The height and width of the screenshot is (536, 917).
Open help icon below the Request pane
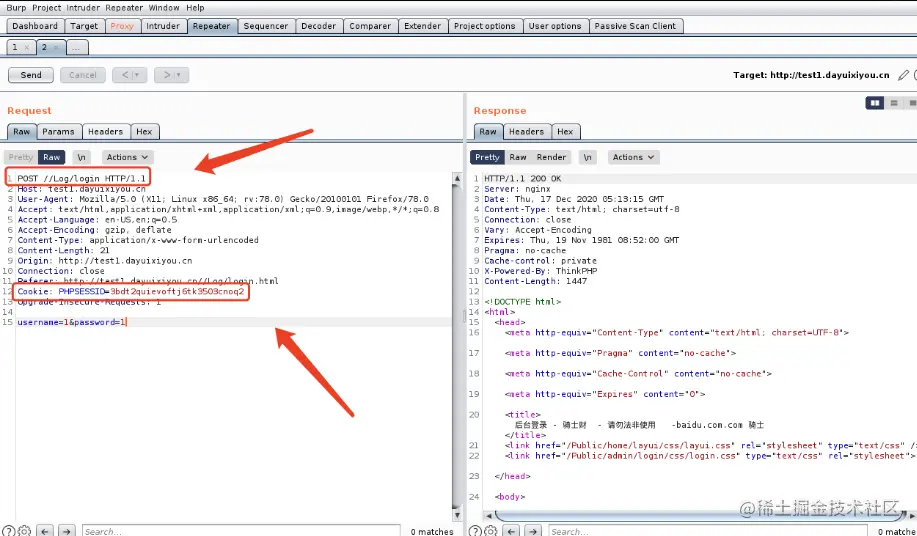pyautogui.click(x=9, y=531)
